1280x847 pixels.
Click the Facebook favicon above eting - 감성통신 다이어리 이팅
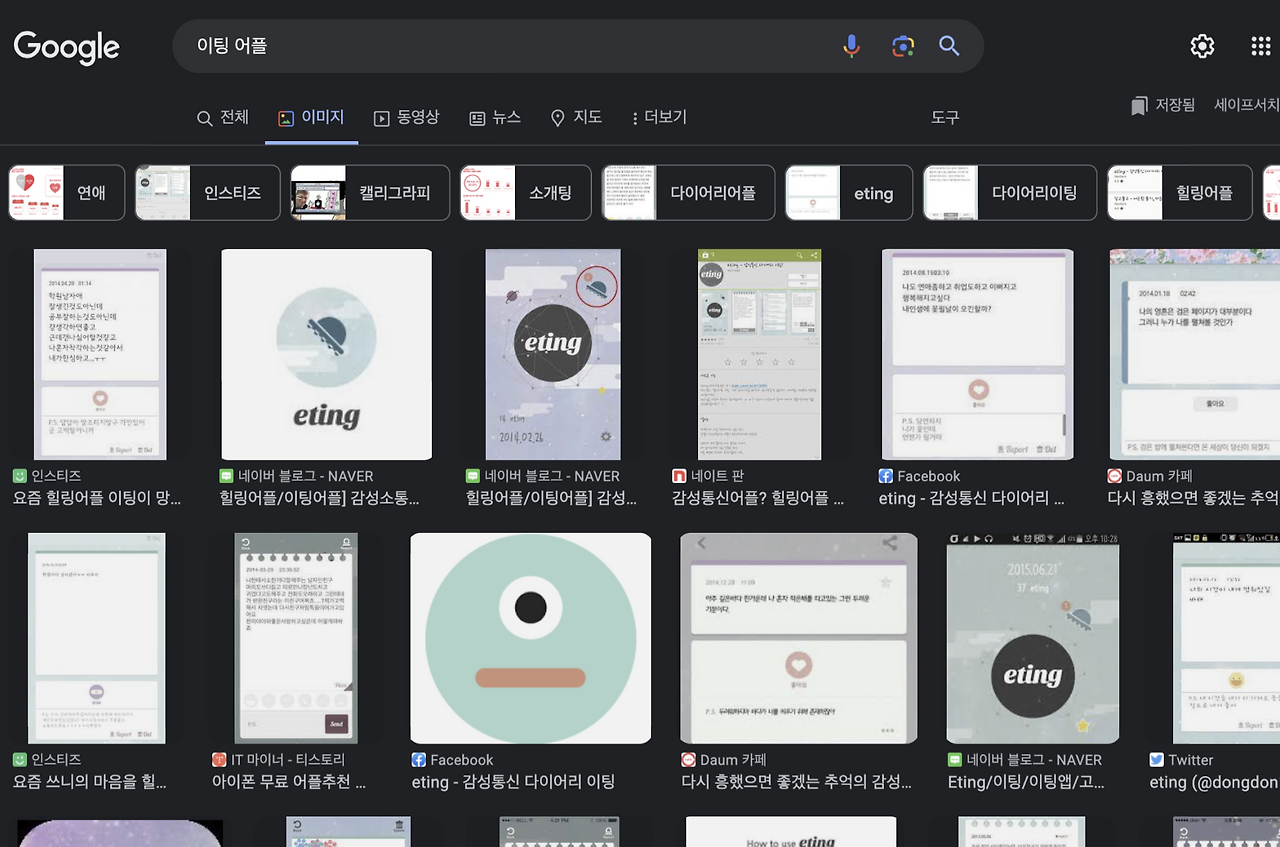coord(419,760)
